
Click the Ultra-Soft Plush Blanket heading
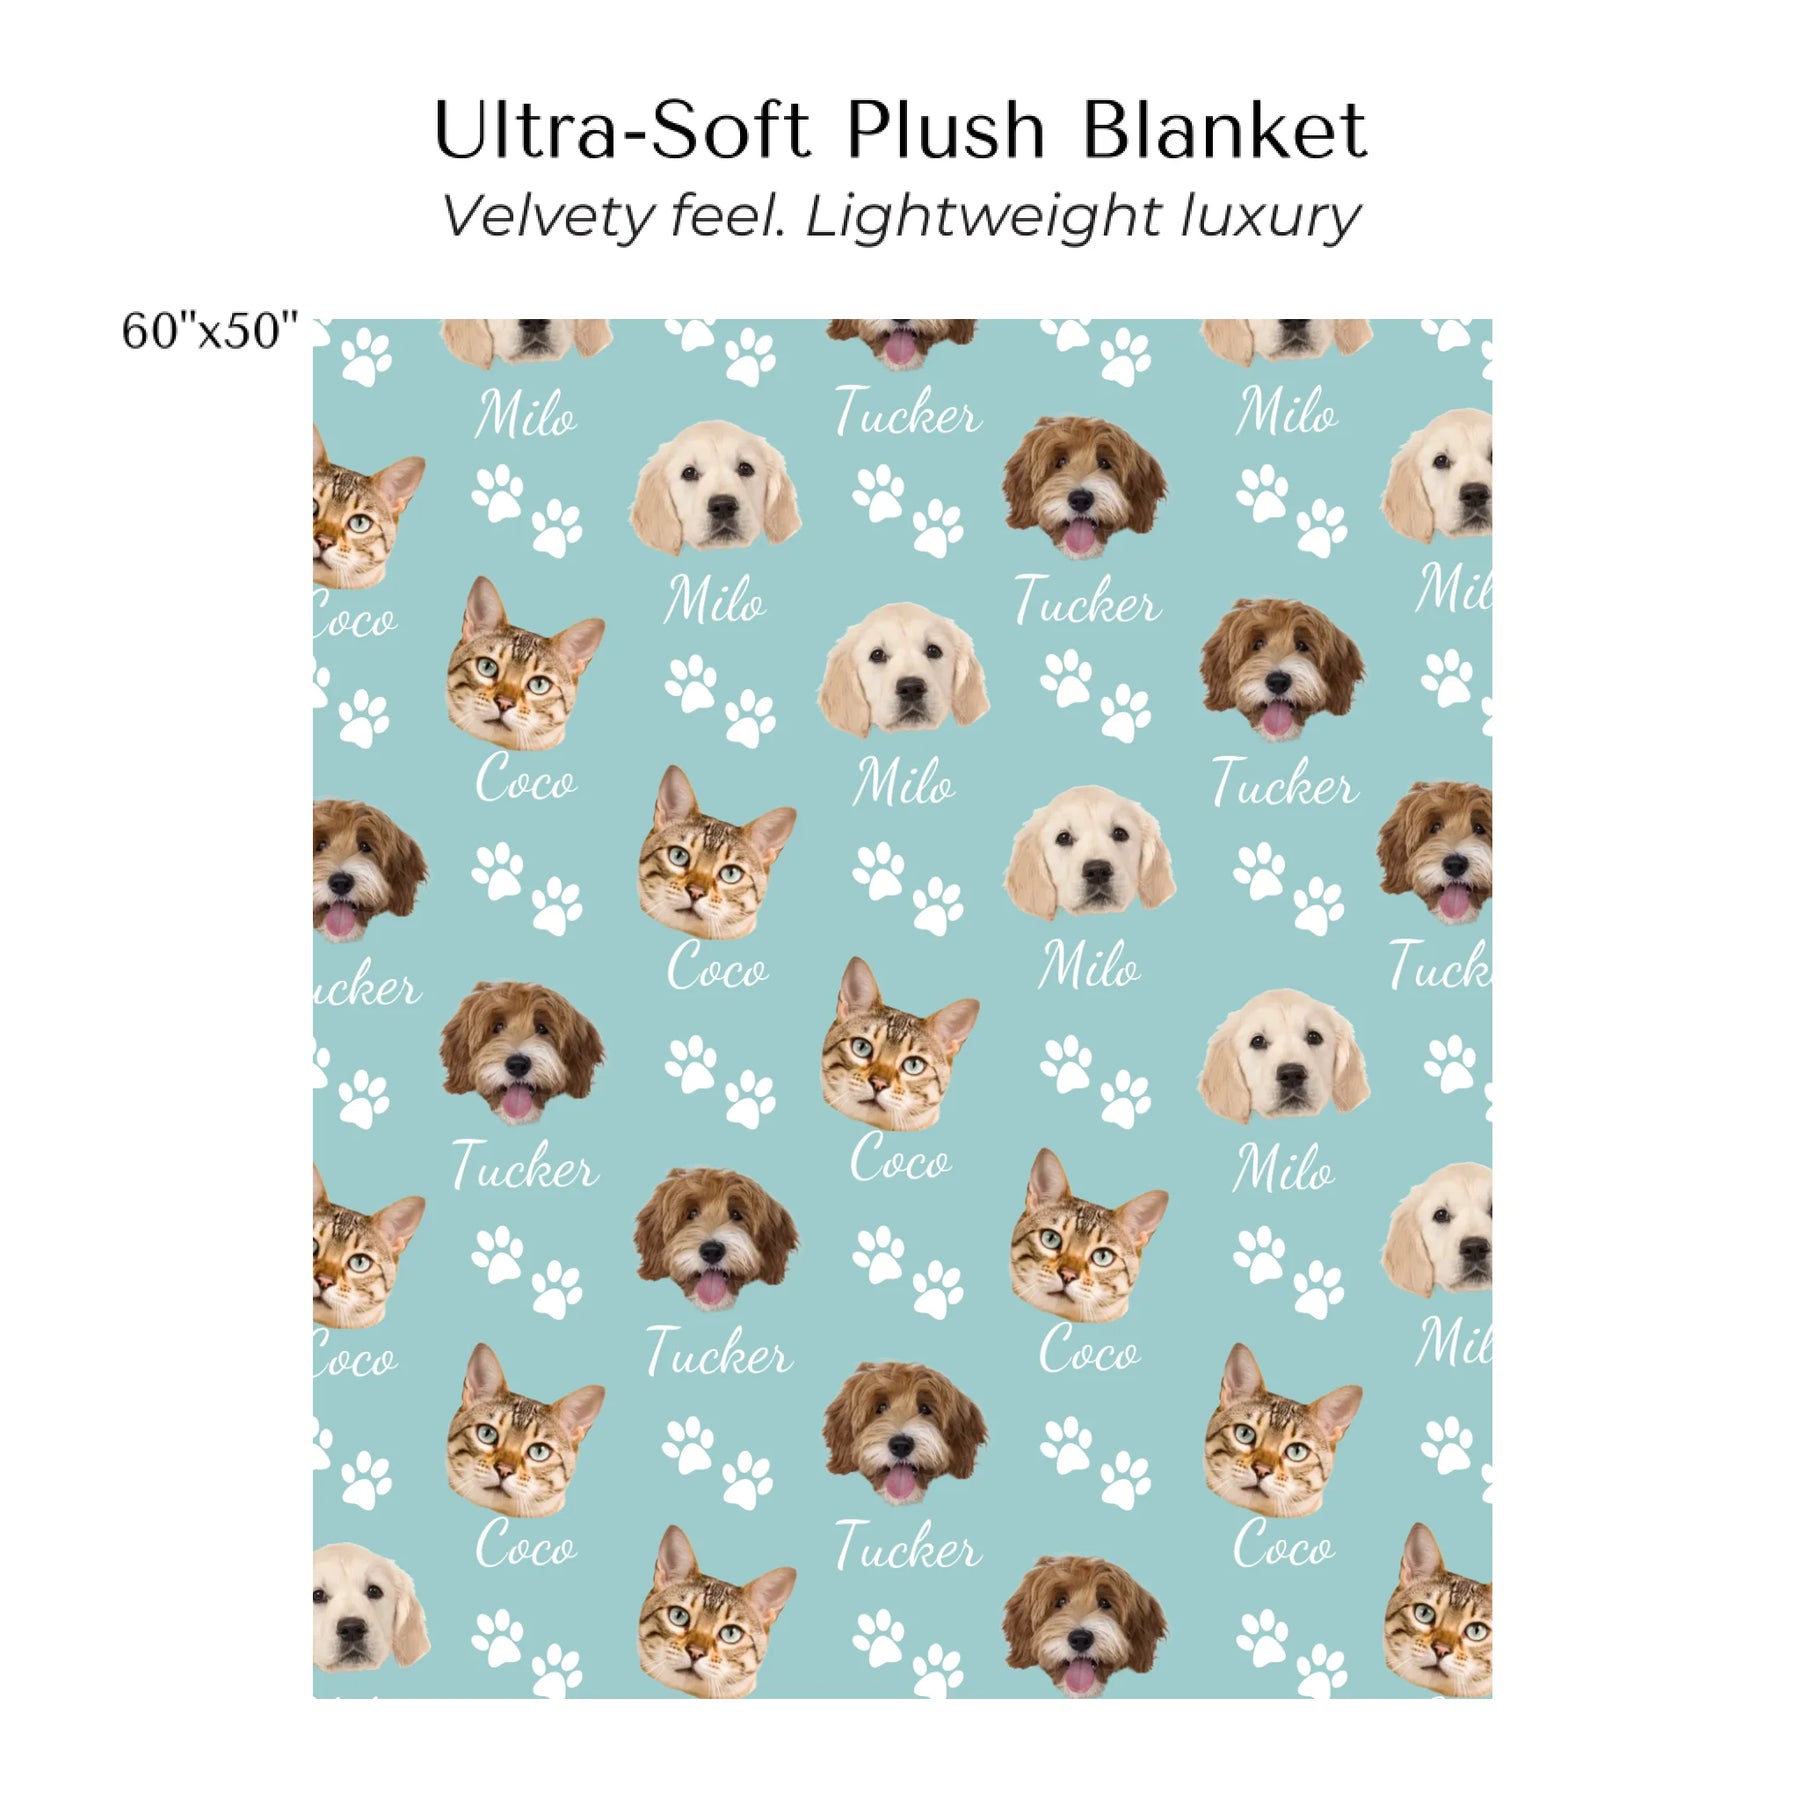[x=900, y=130]
